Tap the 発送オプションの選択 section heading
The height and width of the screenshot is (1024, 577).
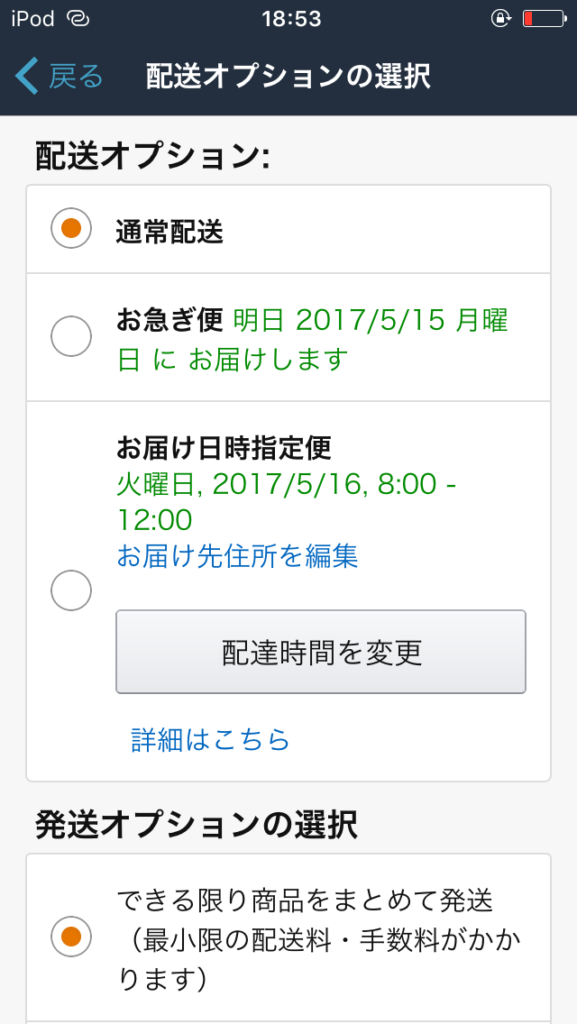[196, 826]
